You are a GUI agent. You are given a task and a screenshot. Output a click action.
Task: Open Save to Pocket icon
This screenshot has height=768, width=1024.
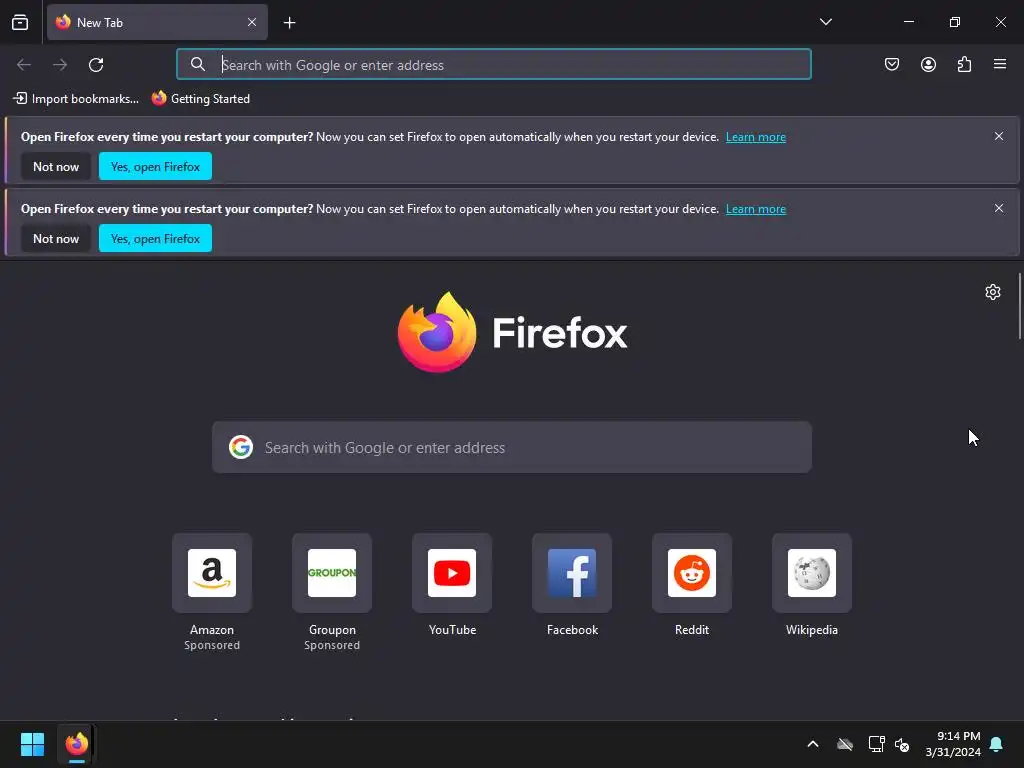coord(891,64)
